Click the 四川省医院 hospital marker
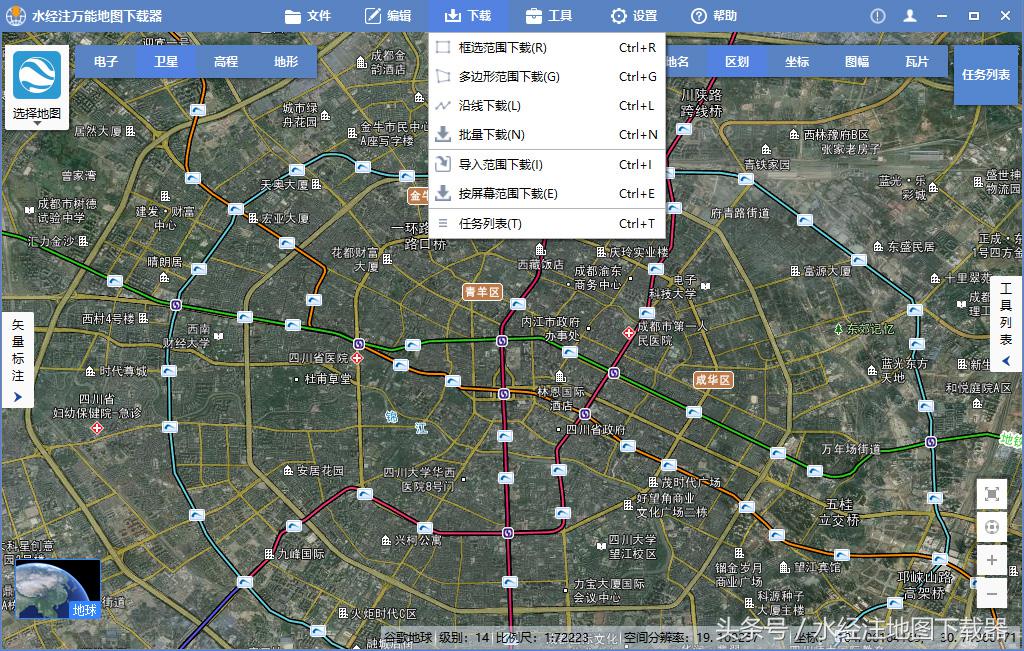 coord(357,358)
